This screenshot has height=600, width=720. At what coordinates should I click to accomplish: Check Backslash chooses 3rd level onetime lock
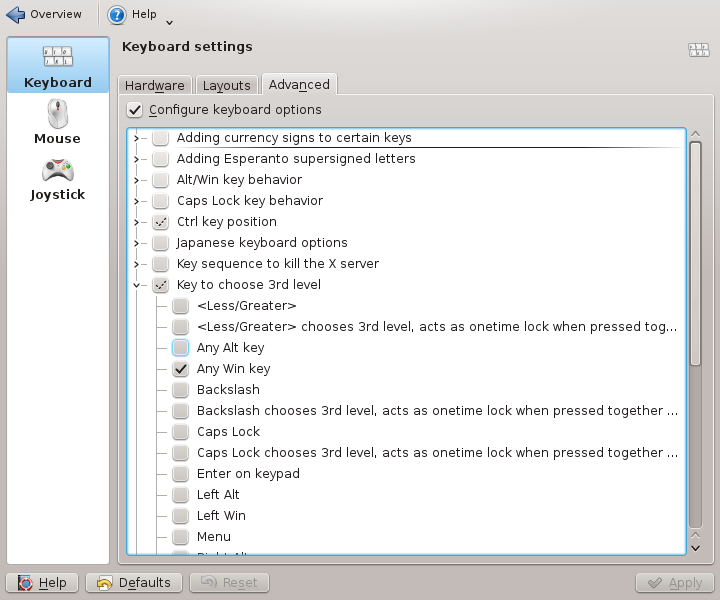tap(180, 411)
